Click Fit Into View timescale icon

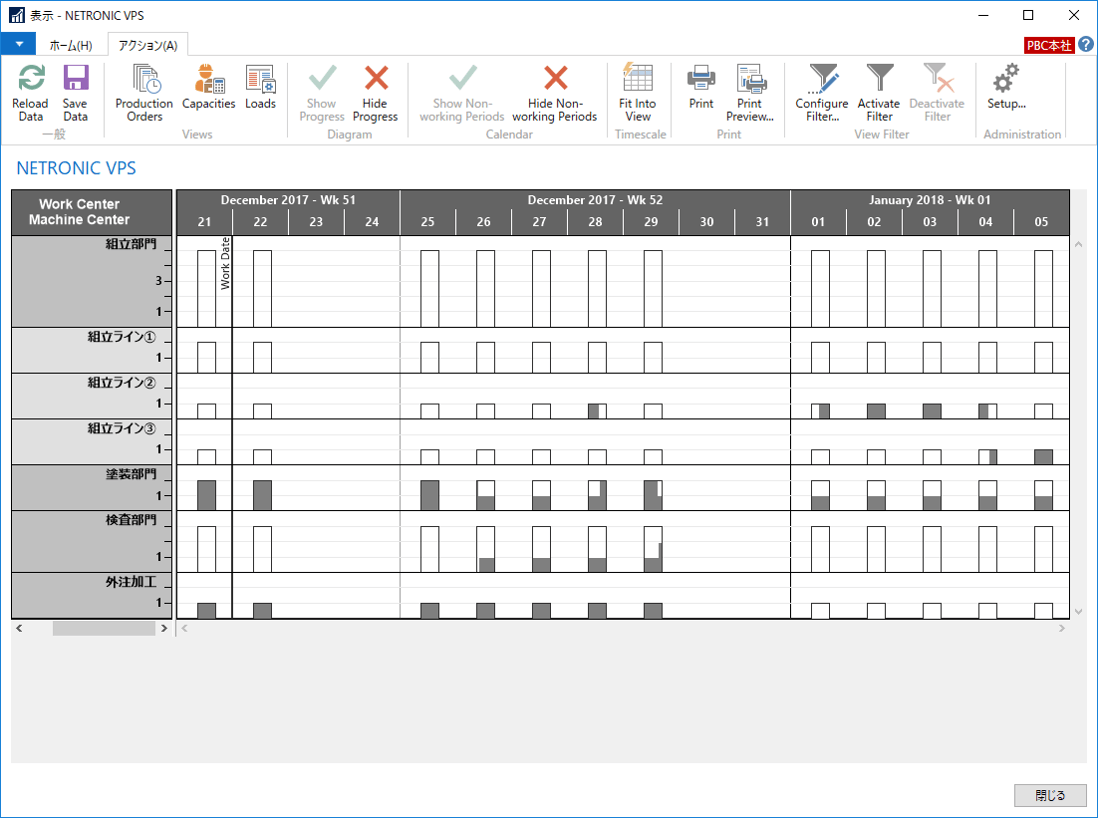(x=637, y=80)
